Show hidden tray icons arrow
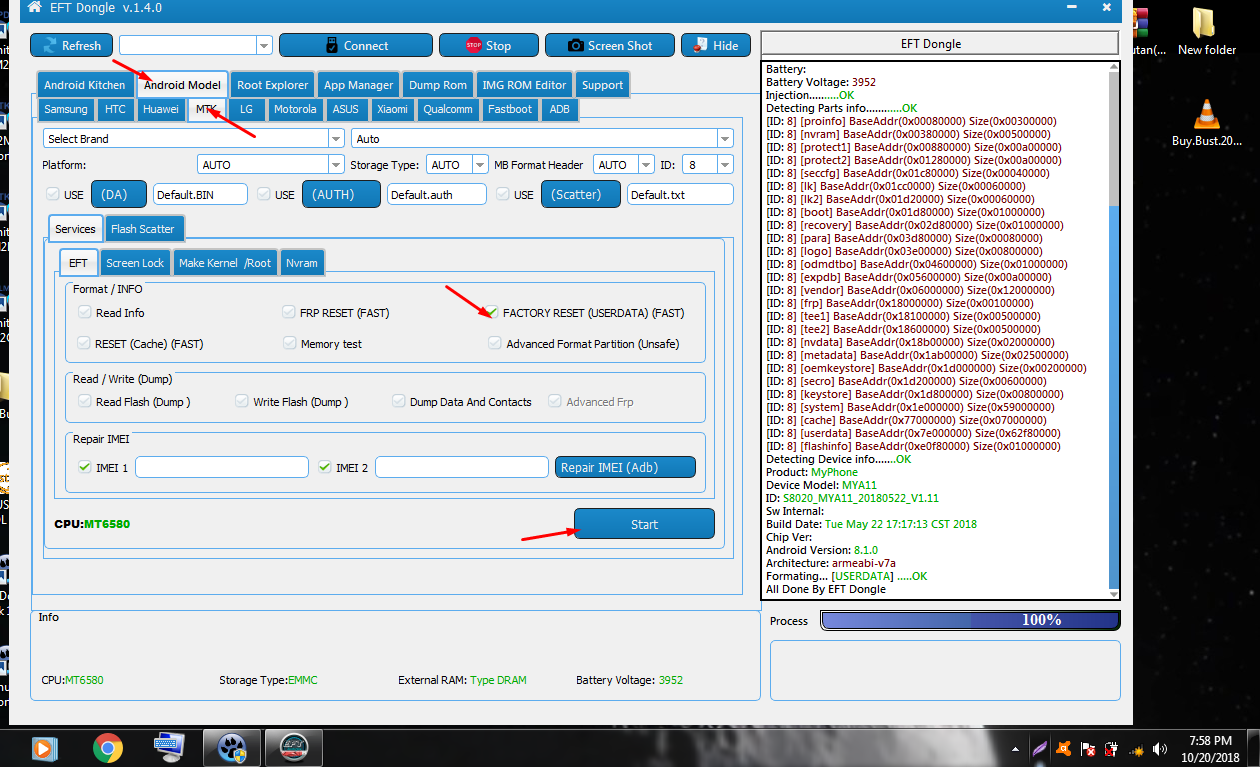The width and height of the screenshot is (1260, 767). 1017,749
